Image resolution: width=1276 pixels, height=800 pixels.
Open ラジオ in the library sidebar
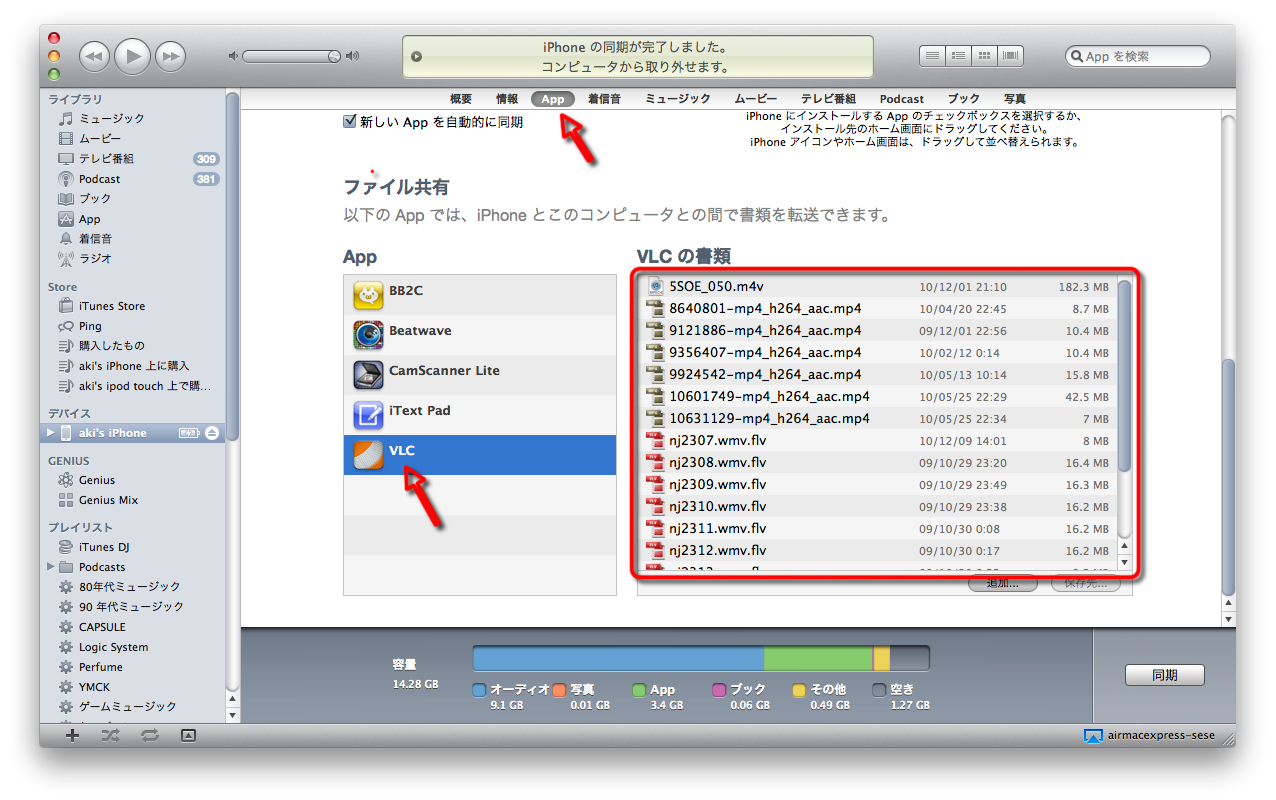tap(95, 258)
